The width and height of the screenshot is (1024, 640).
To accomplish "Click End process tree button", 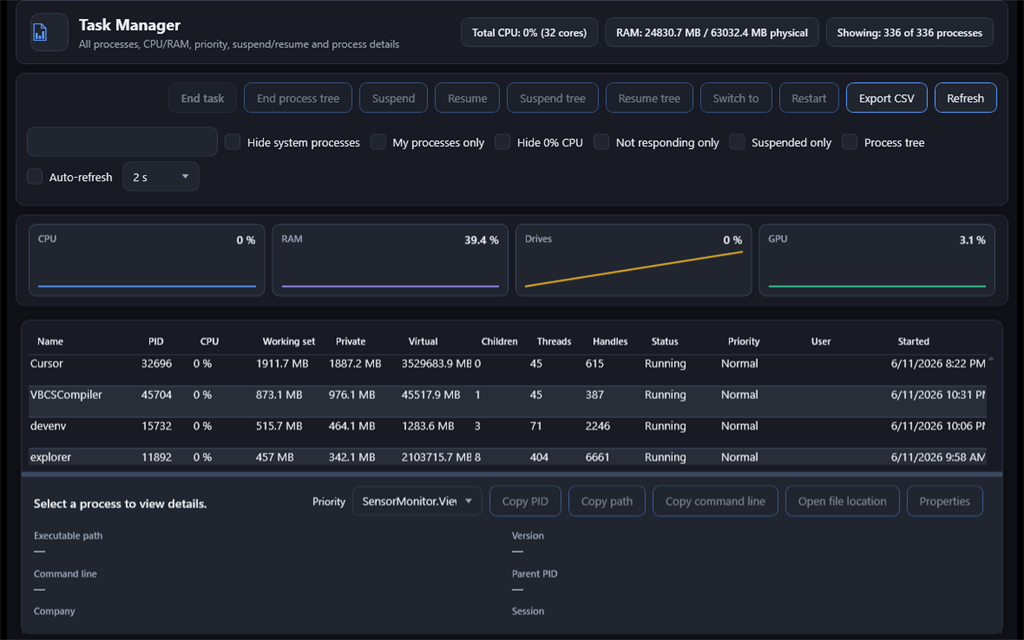I will click(x=298, y=98).
